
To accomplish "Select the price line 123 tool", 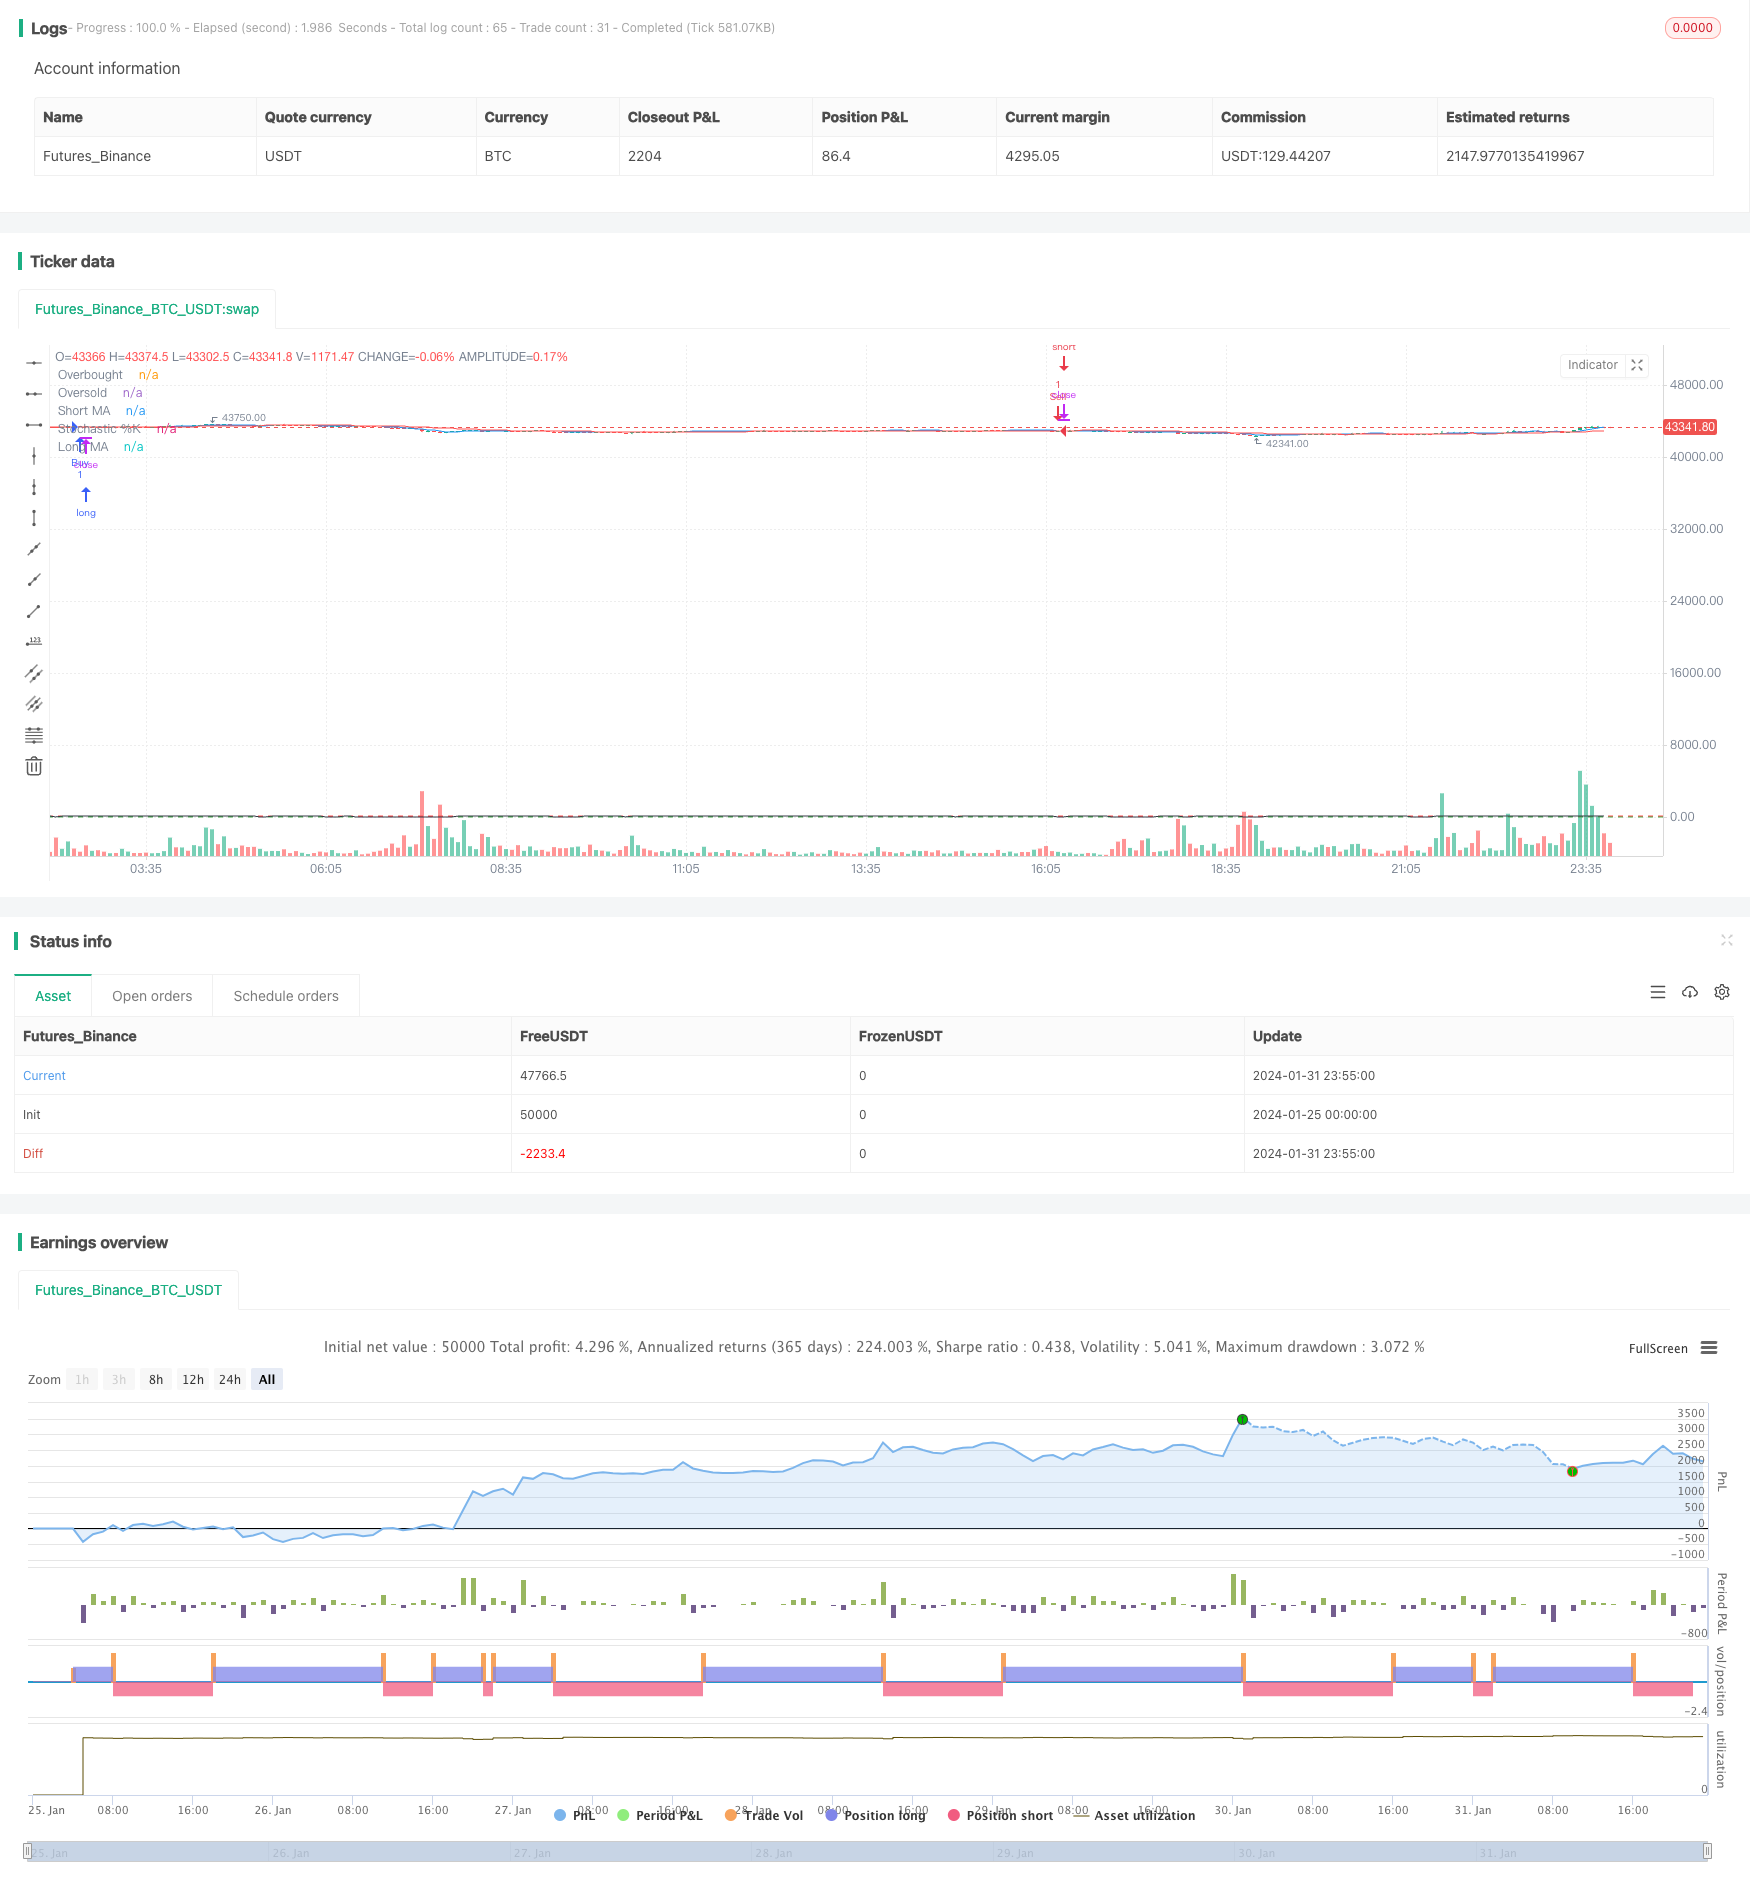I will pyautogui.click(x=34, y=642).
